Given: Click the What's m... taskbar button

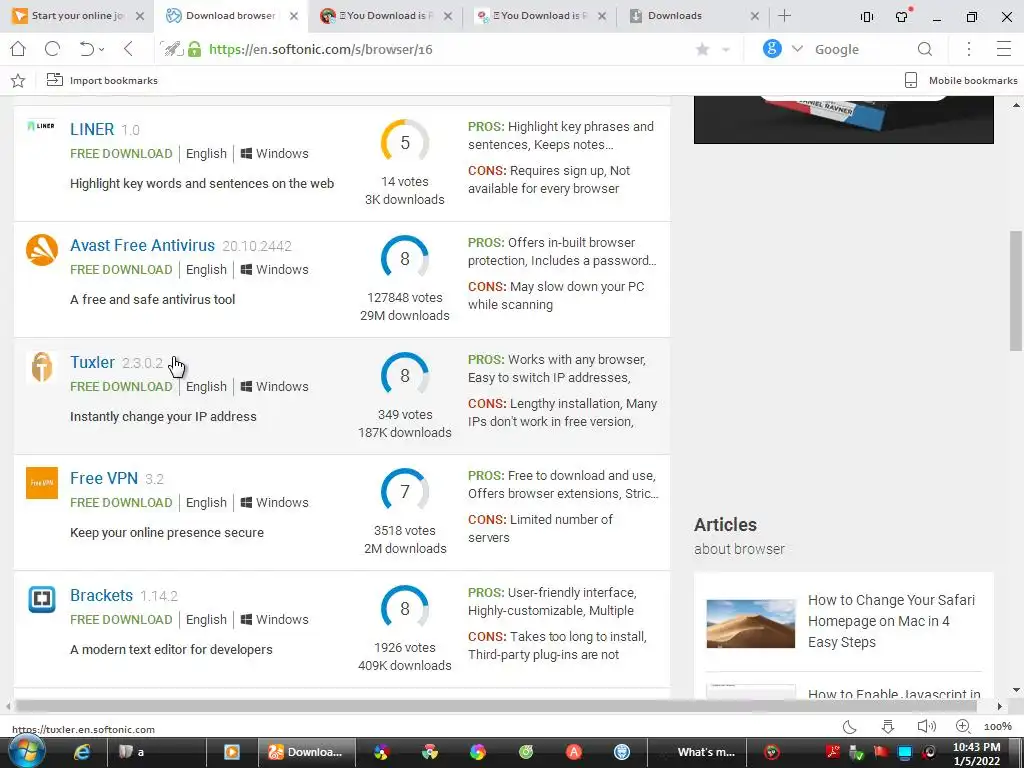Looking at the screenshot, I should [x=697, y=752].
